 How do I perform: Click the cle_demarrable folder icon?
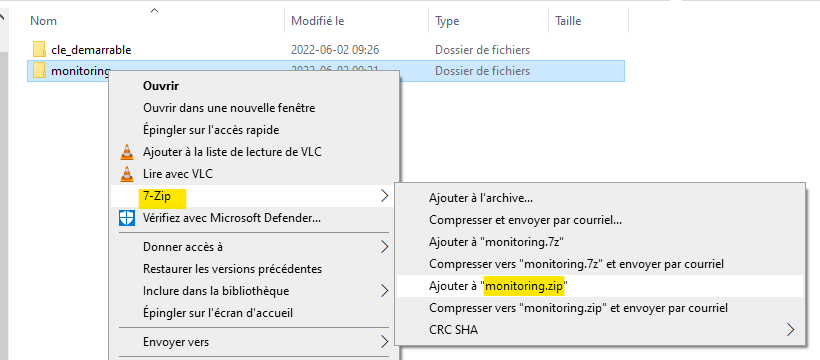(x=39, y=50)
